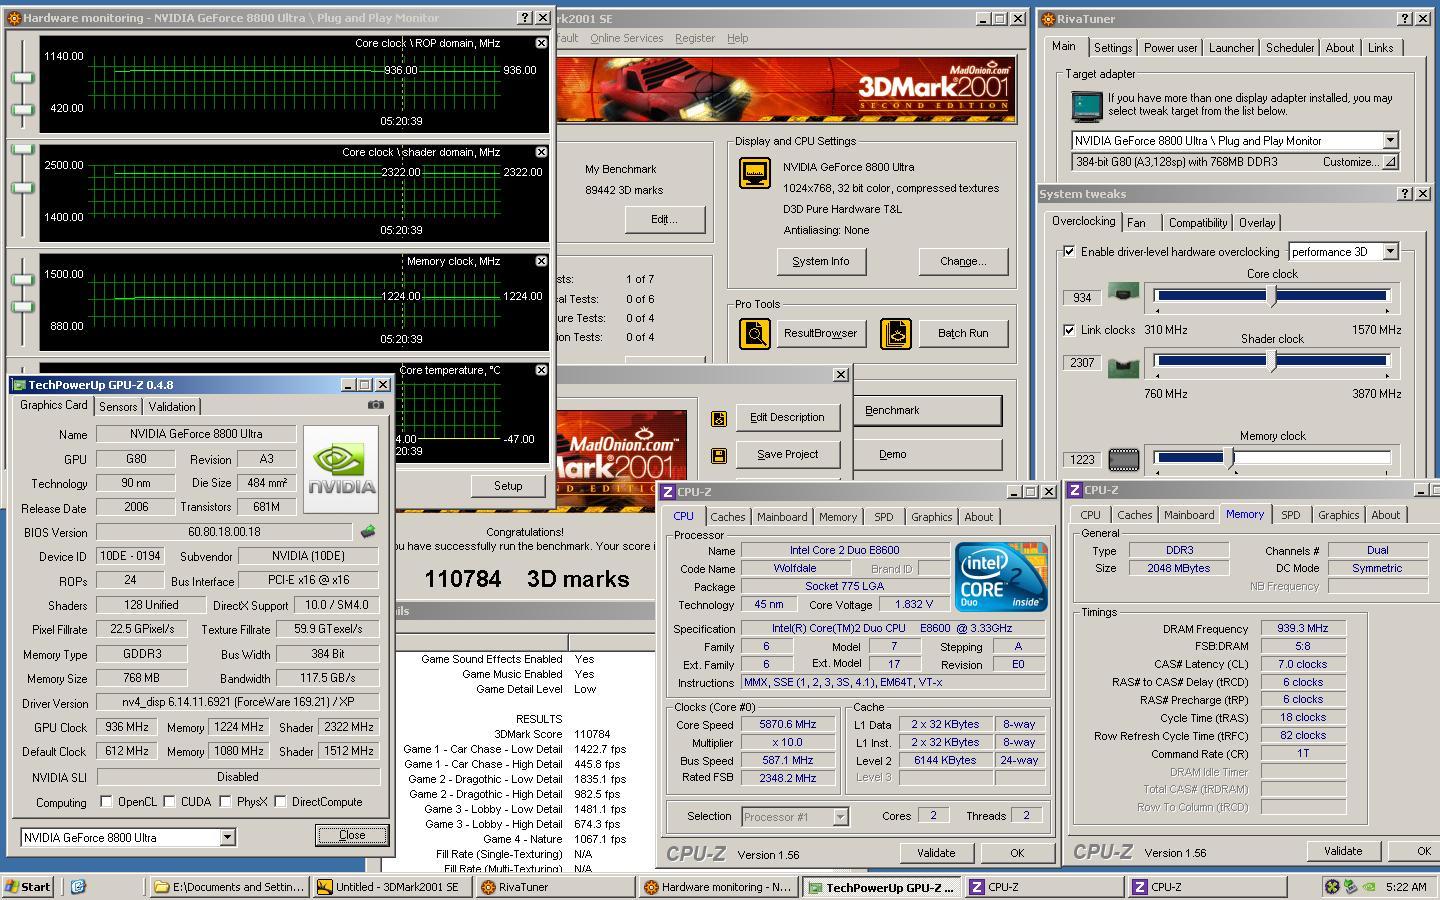This screenshot has height=900, width=1440.
Task: Click the Shader clock chip icon in RivaTuner
Action: pyautogui.click(x=1123, y=367)
